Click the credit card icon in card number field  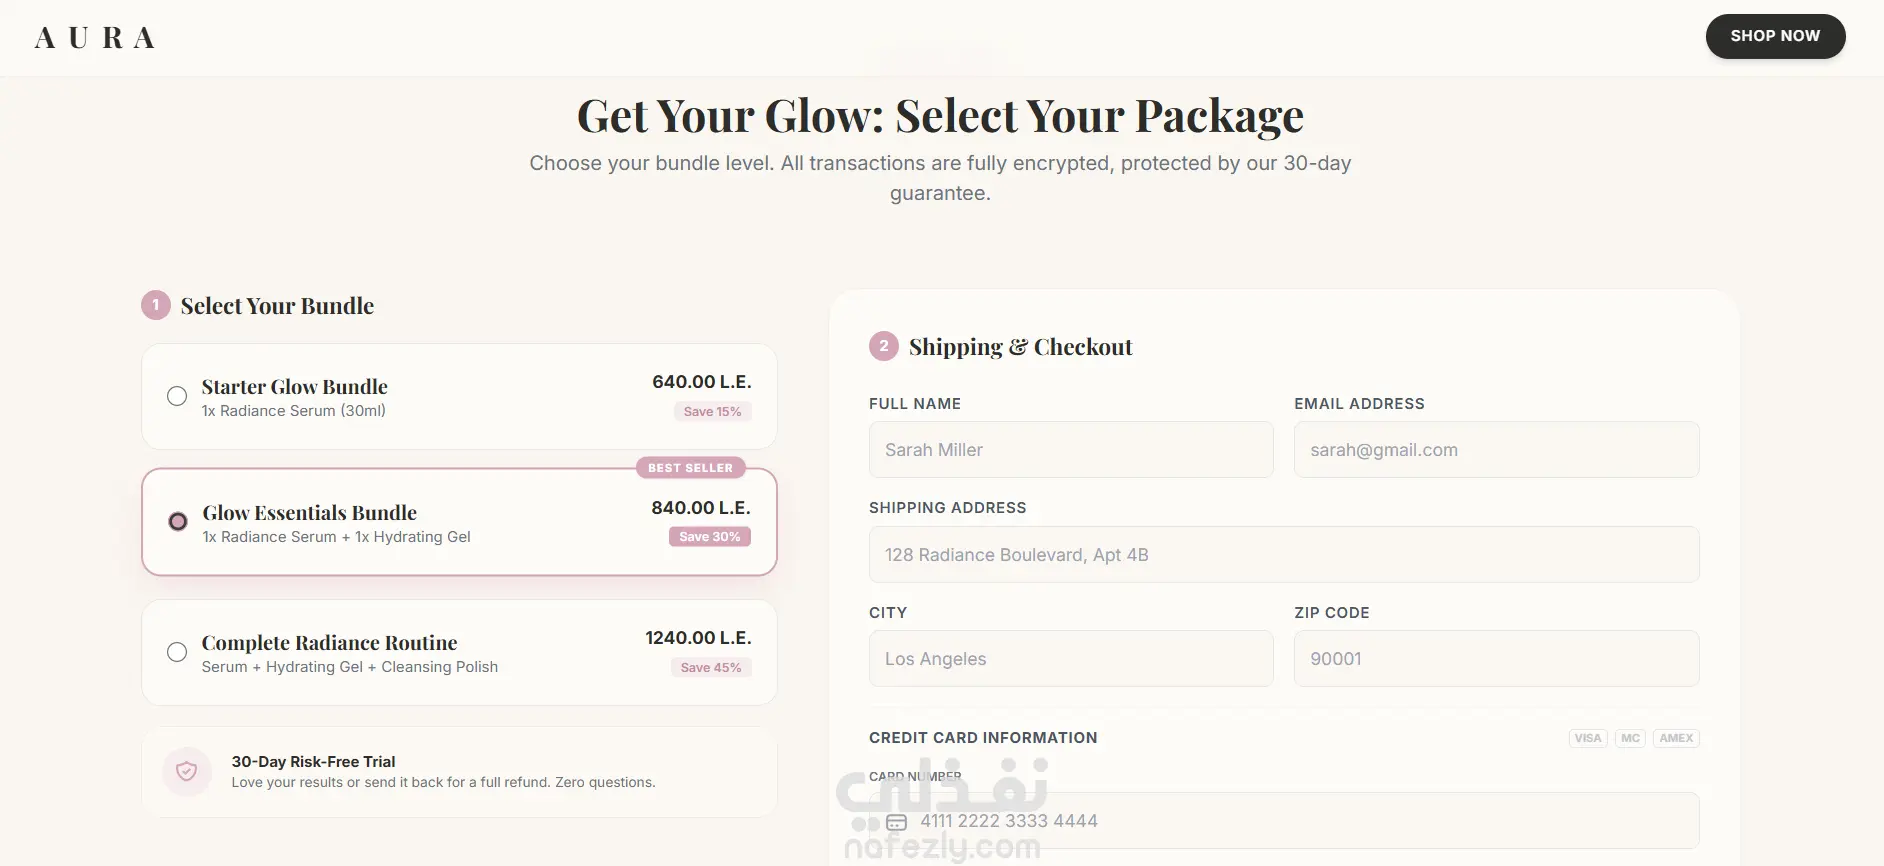coord(897,822)
